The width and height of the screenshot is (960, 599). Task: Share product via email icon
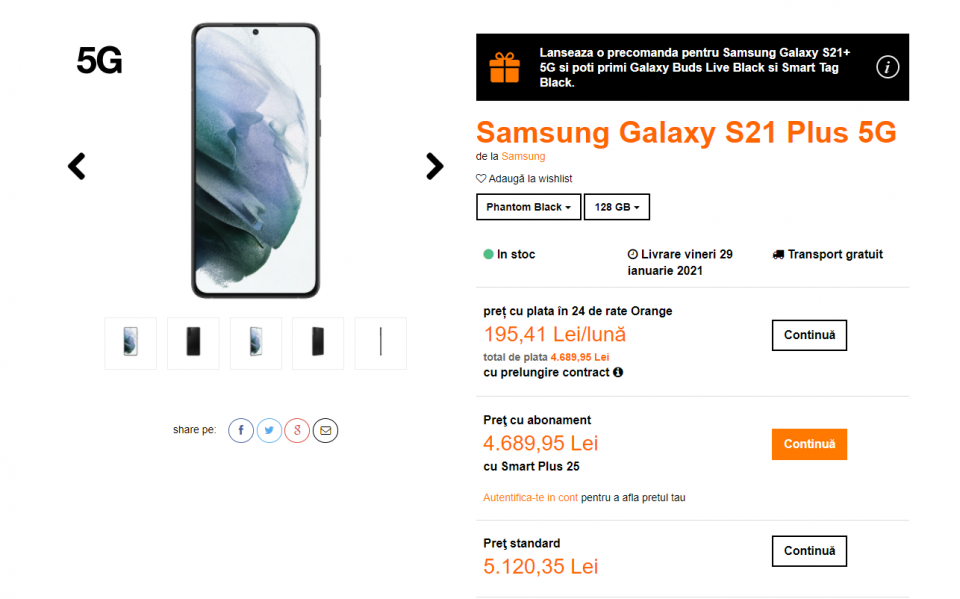tap(325, 430)
